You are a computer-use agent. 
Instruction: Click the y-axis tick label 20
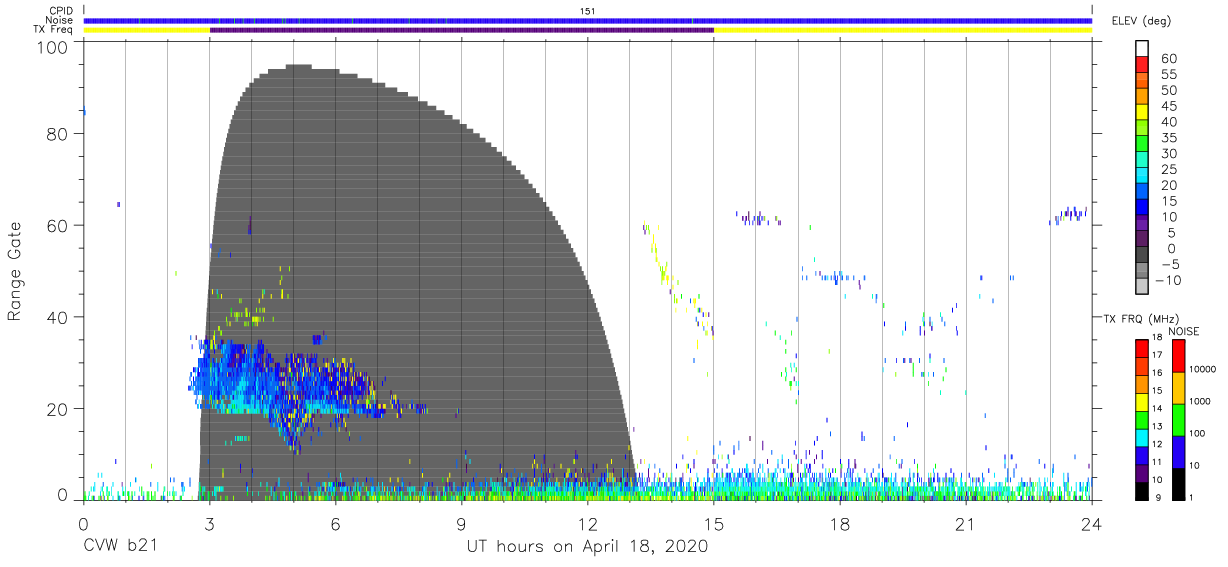coord(59,408)
